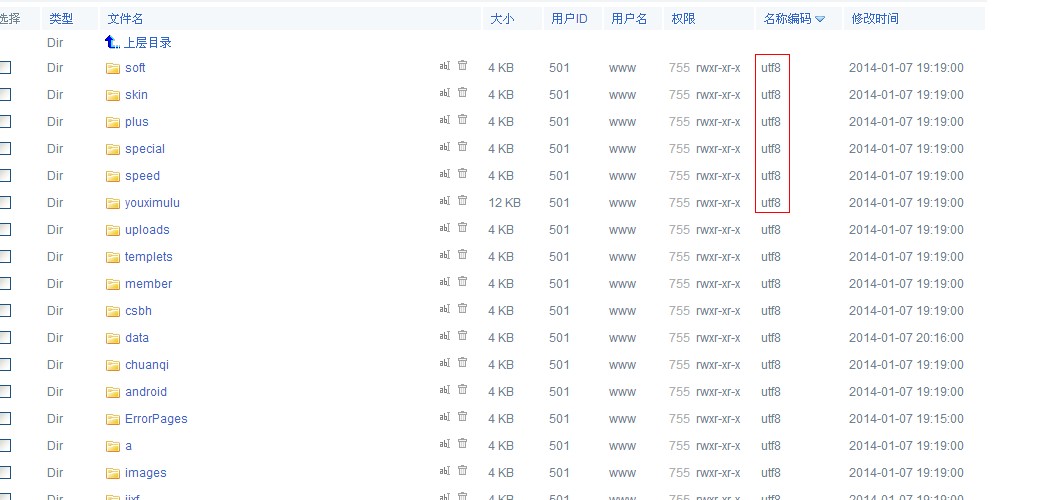Click the folder icon beside chuanqi

[x=113, y=365]
